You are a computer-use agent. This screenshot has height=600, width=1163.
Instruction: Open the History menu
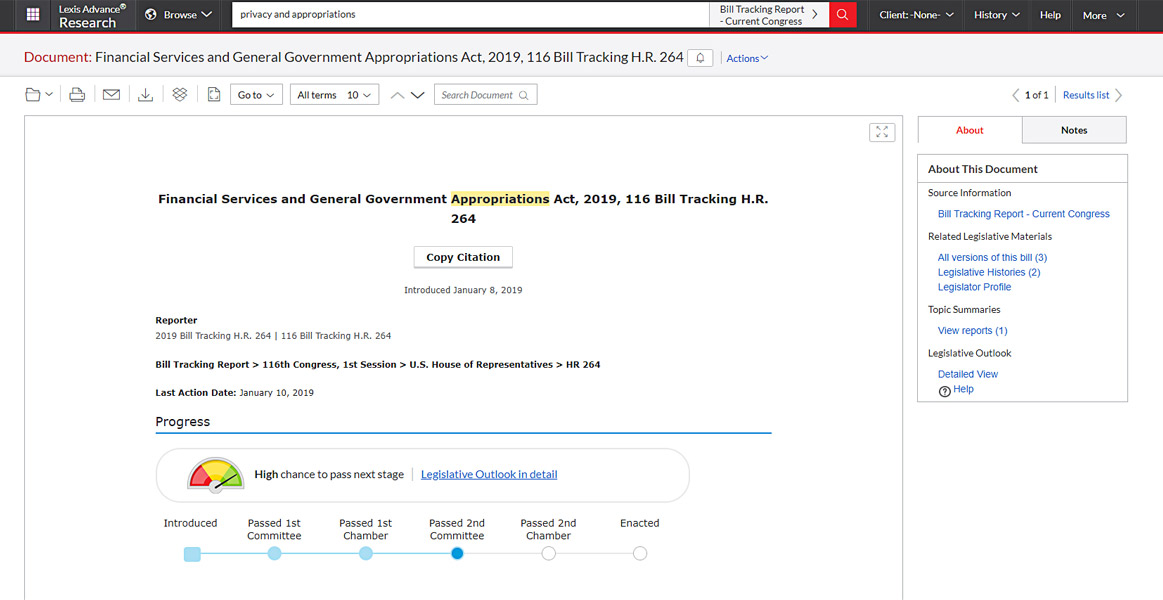pyautogui.click(x=997, y=15)
